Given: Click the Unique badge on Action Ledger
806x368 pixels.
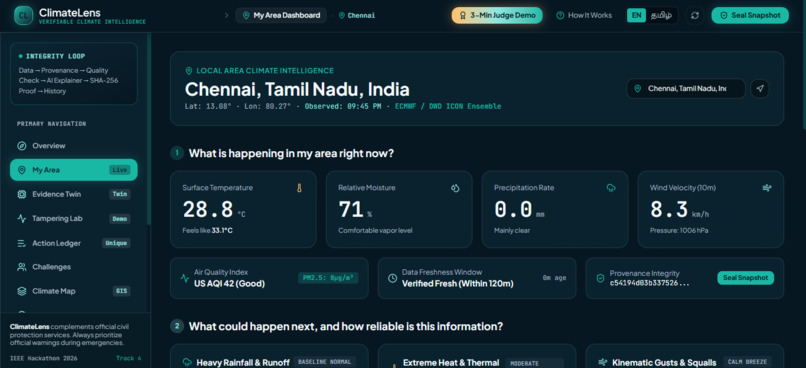Looking at the screenshot, I should click(116, 243).
